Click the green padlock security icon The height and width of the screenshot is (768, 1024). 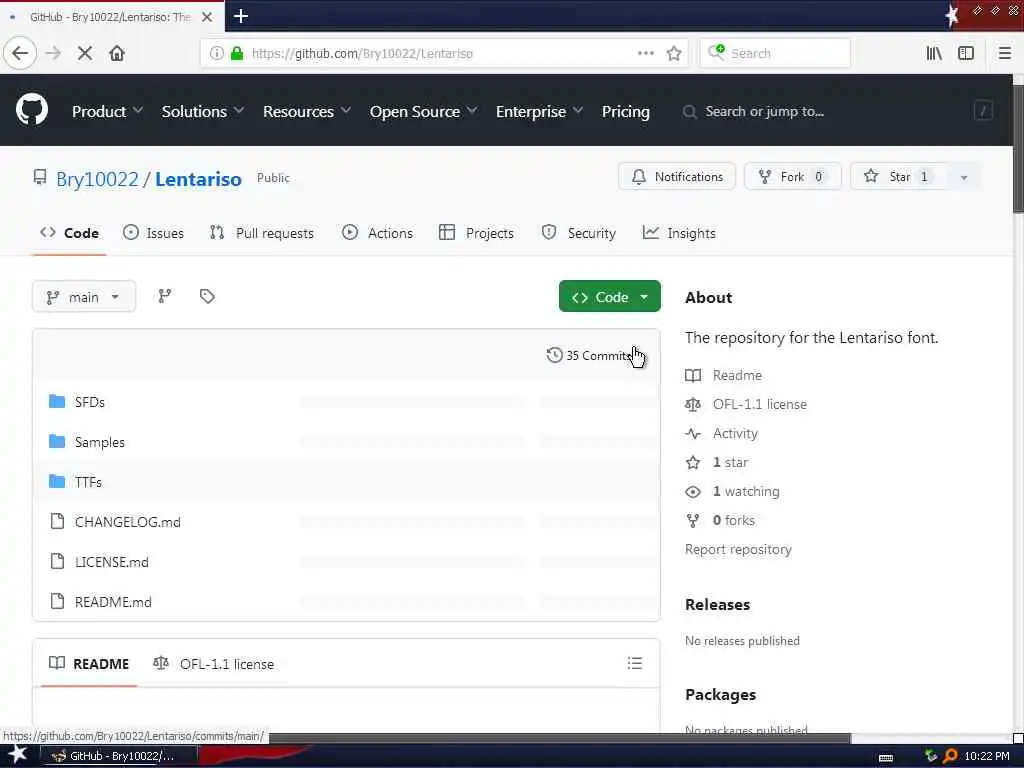click(237, 53)
